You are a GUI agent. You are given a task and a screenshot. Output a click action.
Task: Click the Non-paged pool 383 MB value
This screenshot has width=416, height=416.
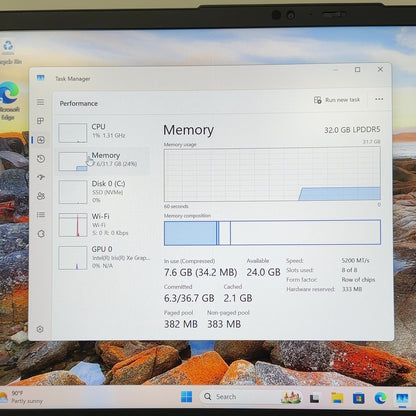tap(224, 324)
